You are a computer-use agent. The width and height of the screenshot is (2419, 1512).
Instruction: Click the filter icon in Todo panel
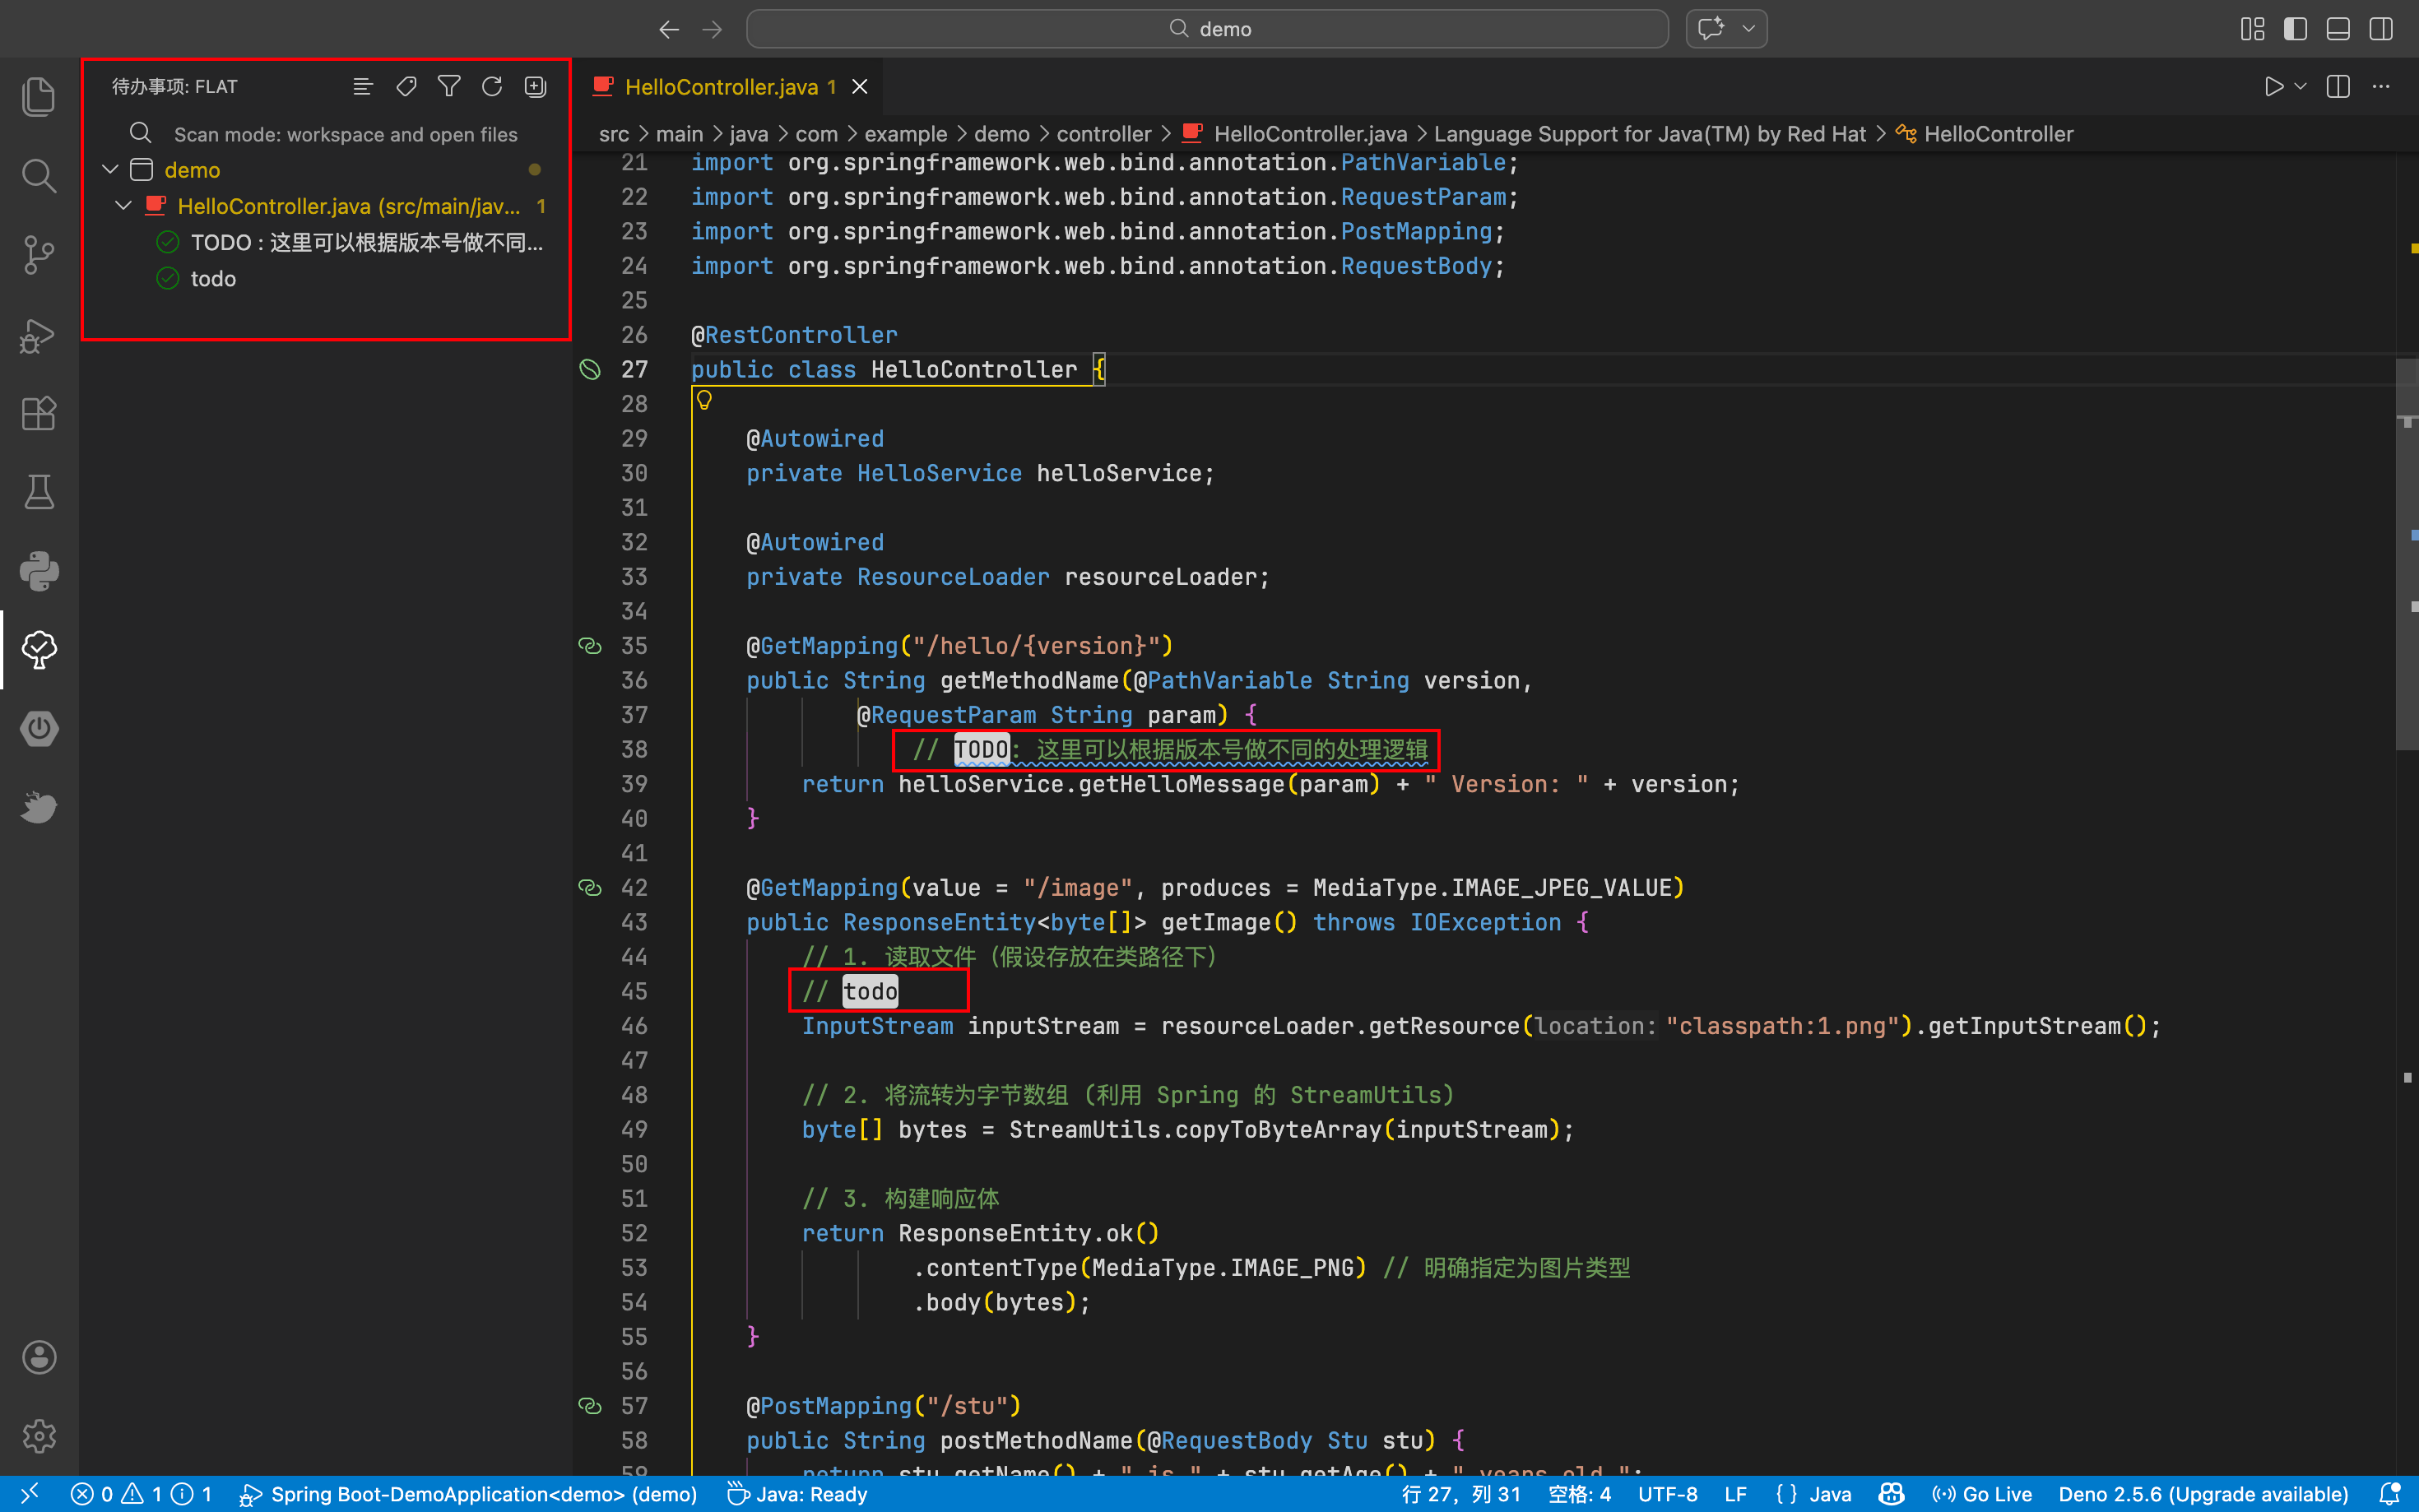(449, 87)
